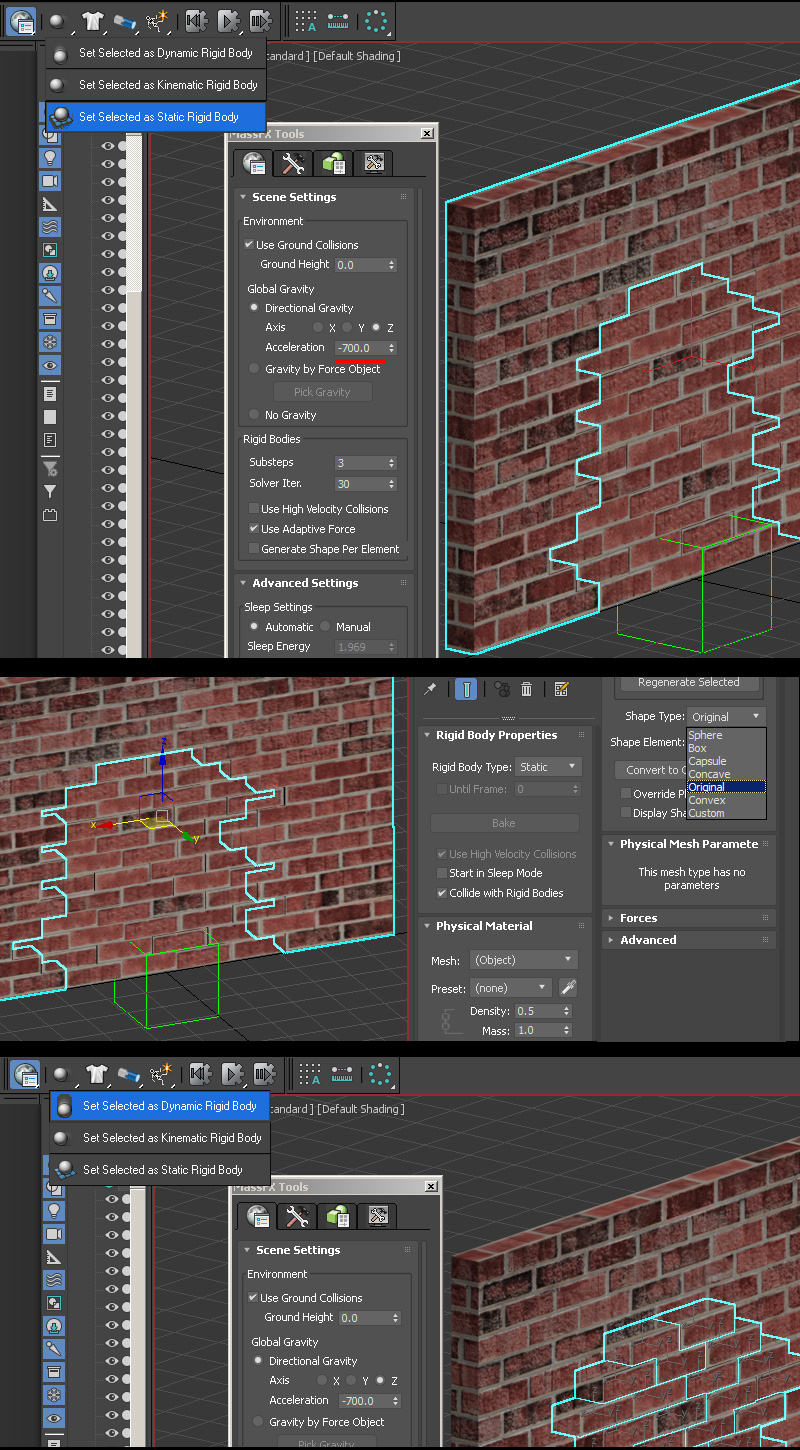Click start simulation icon in bottom screenshot toolbar
The width and height of the screenshot is (800, 1450).
(232, 1074)
